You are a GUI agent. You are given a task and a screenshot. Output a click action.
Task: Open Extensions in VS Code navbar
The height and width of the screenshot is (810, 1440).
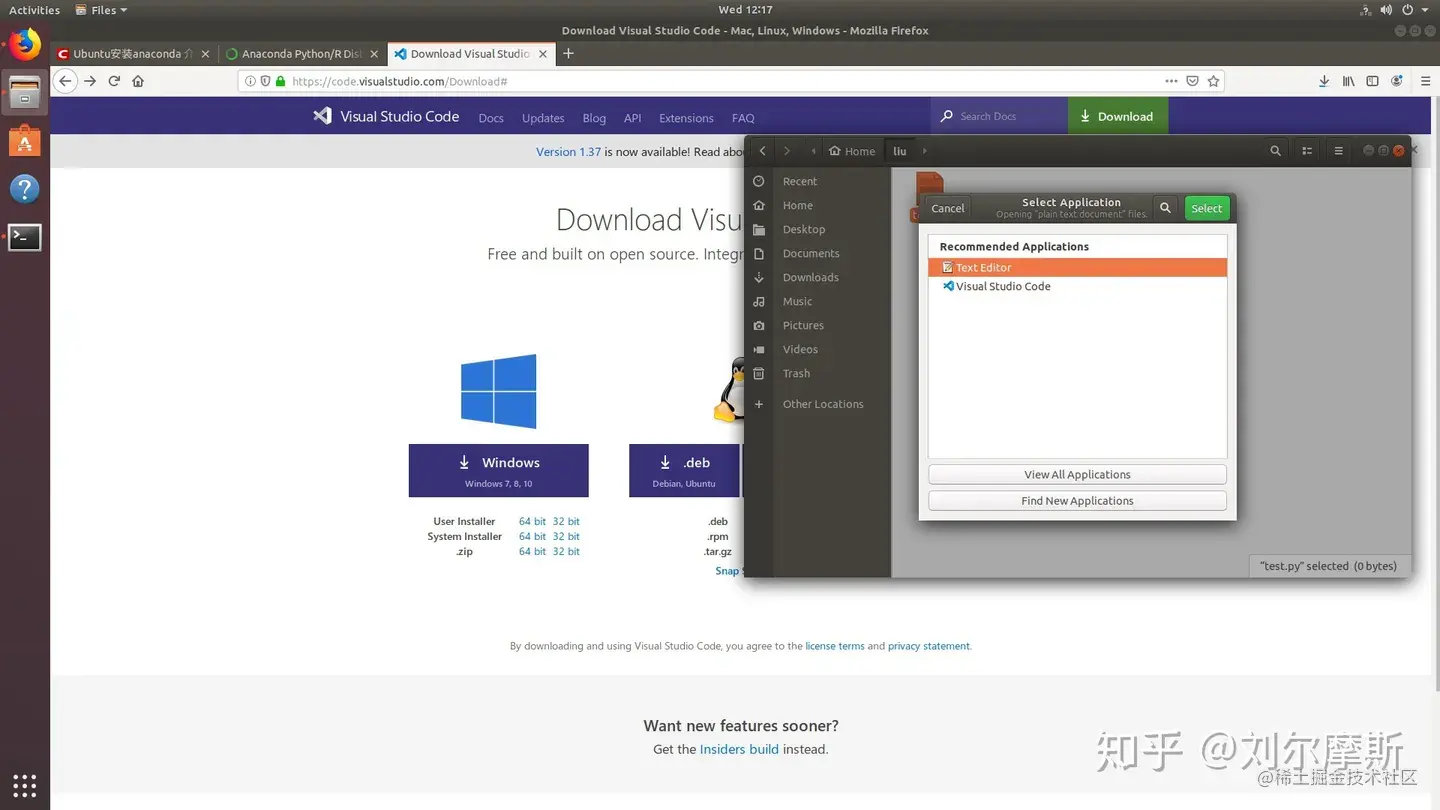pyautogui.click(x=686, y=118)
